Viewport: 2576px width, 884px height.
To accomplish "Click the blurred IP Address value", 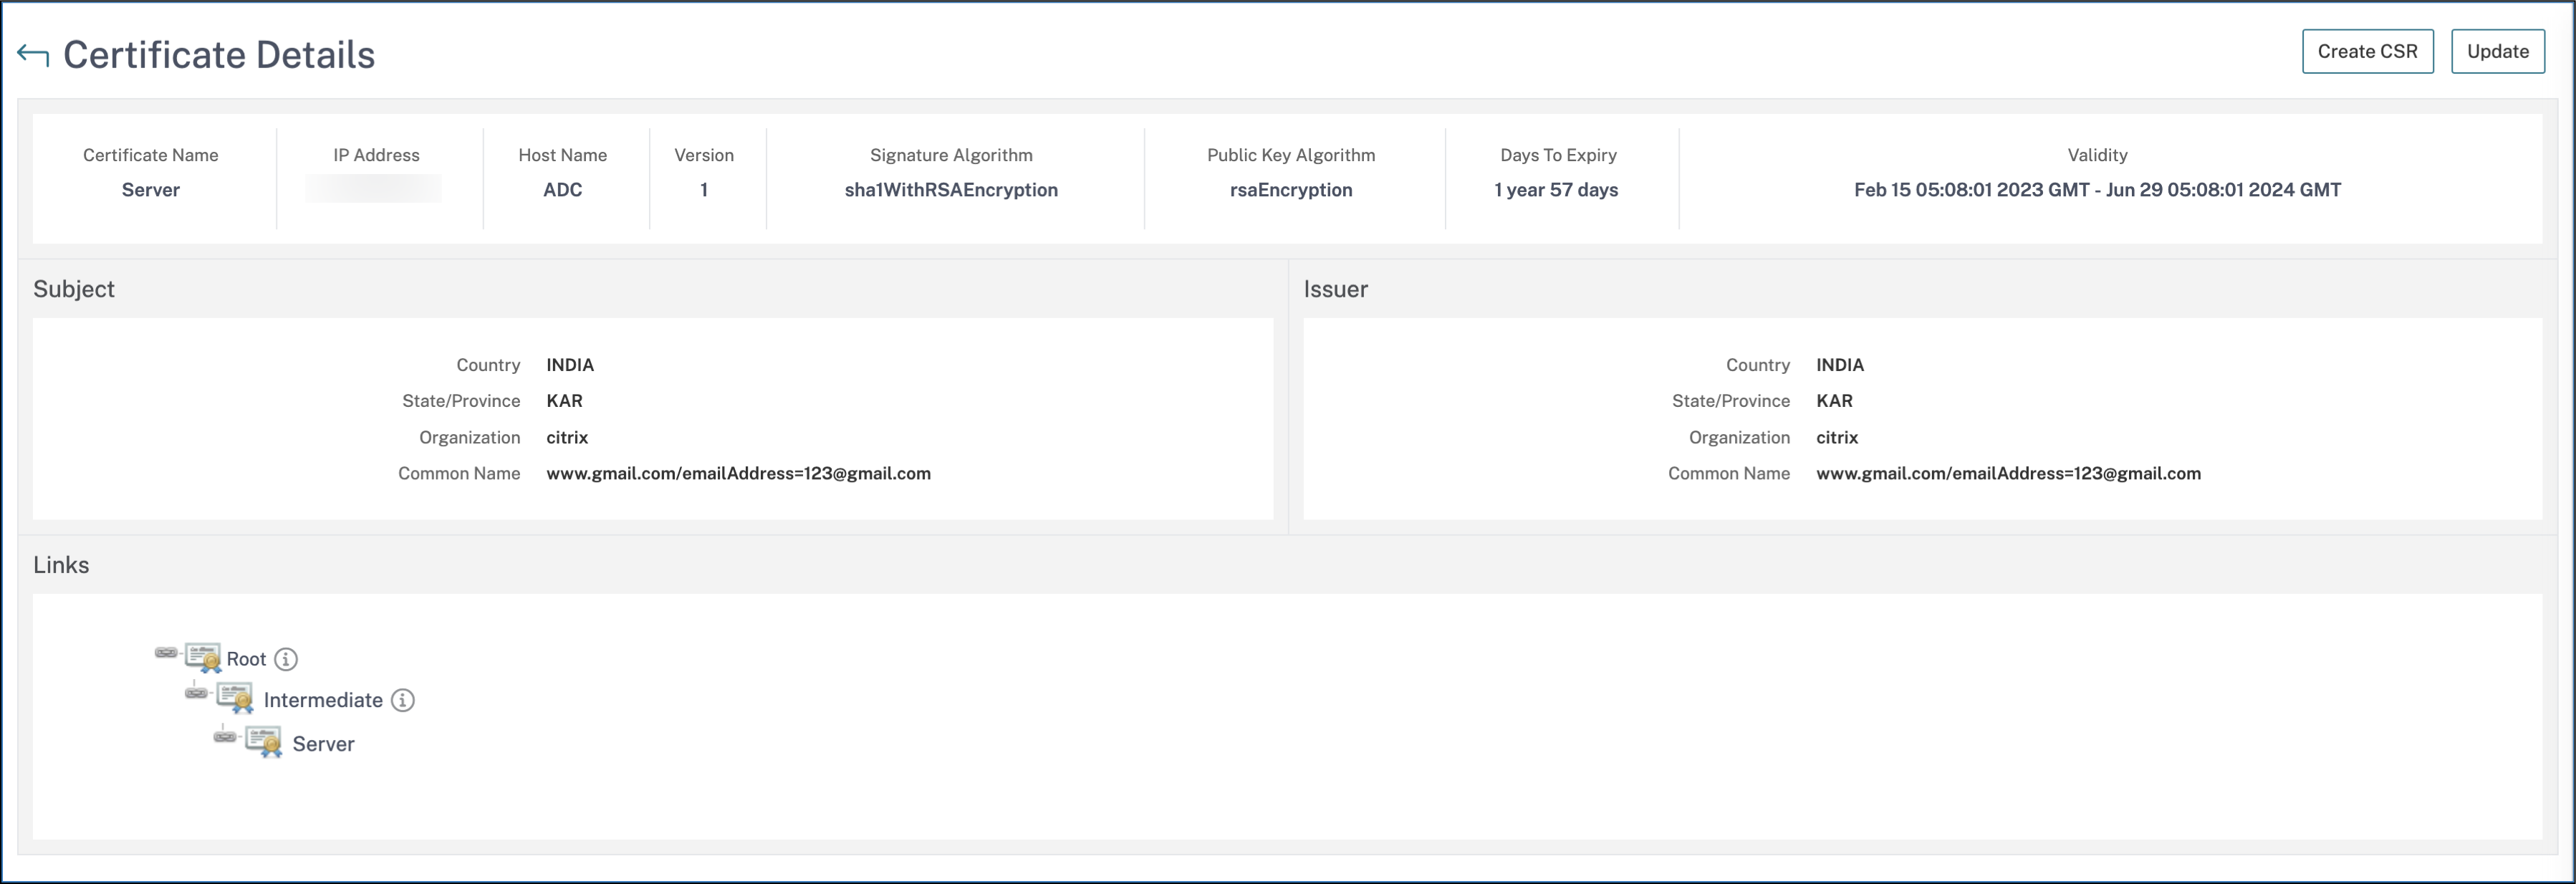I will pos(374,189).
